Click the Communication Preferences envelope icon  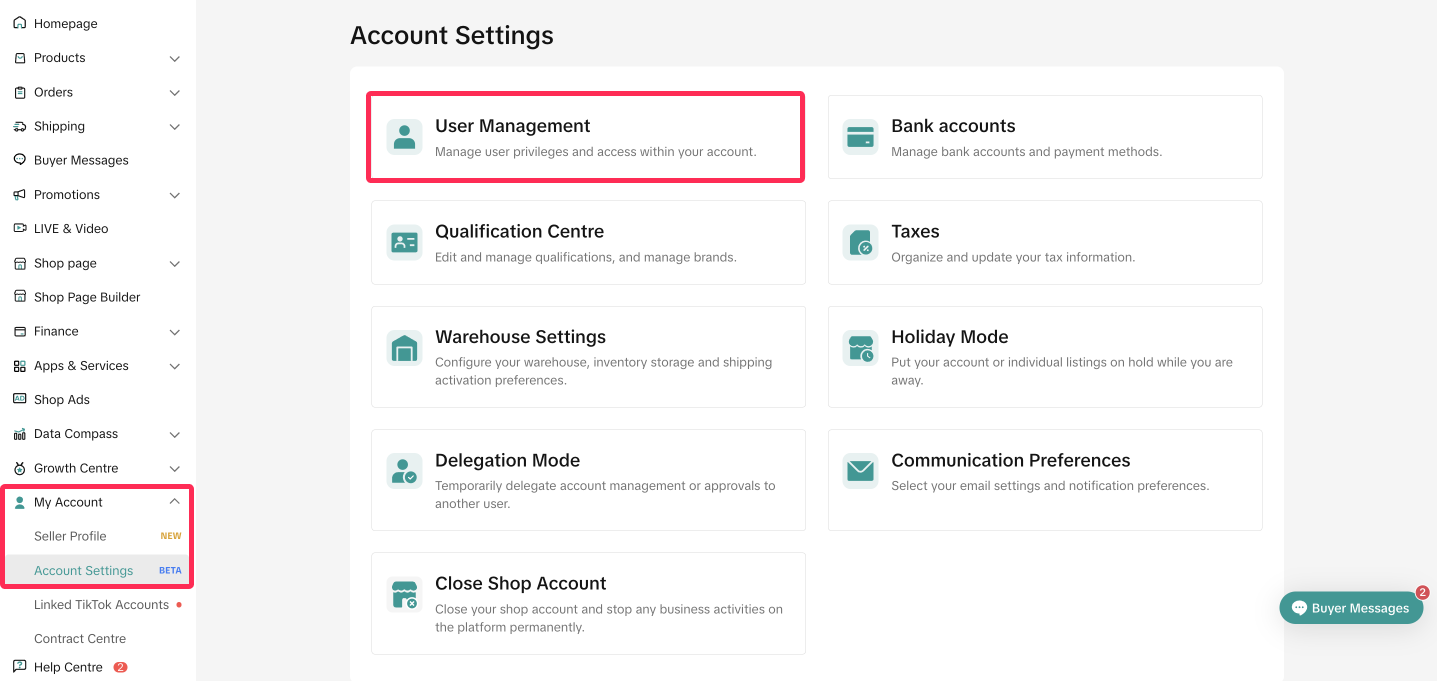(x=860, y=471)
